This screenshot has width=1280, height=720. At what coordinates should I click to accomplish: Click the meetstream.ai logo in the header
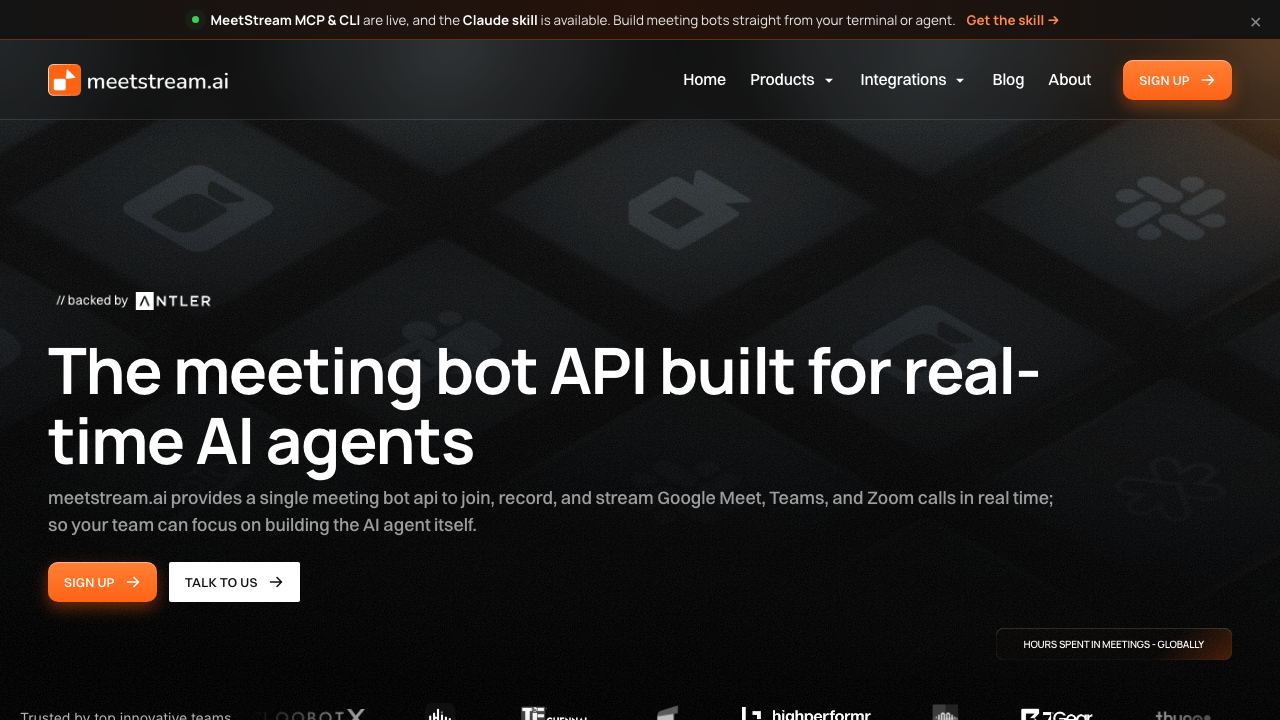click(138, 80)
